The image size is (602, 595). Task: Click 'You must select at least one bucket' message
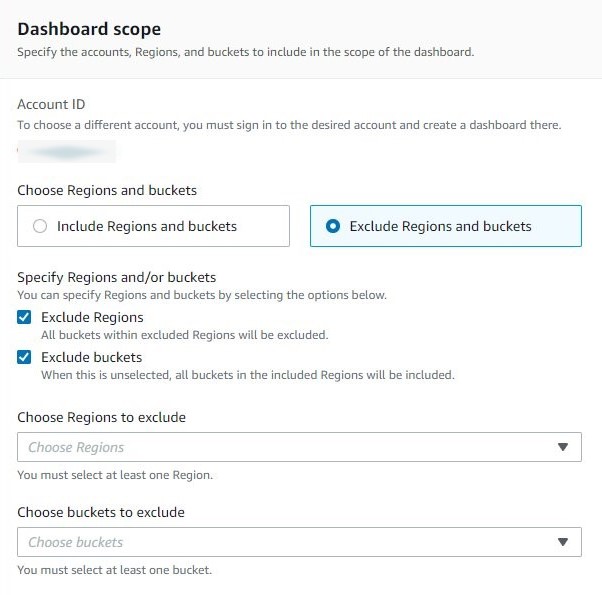coord(114,570)
